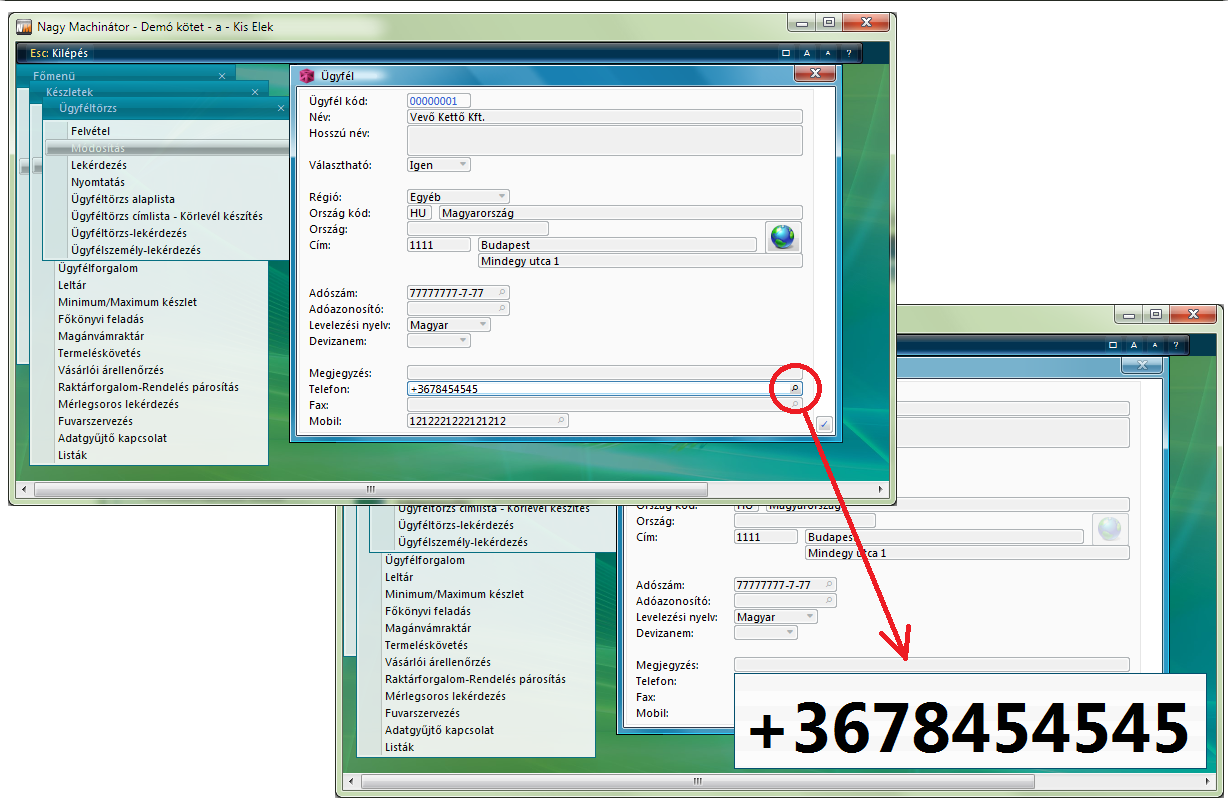This screenshot has height=806, width=1228.
Task: Close the Ügyféltörzs panel with its X
Action: click(280, 107)
